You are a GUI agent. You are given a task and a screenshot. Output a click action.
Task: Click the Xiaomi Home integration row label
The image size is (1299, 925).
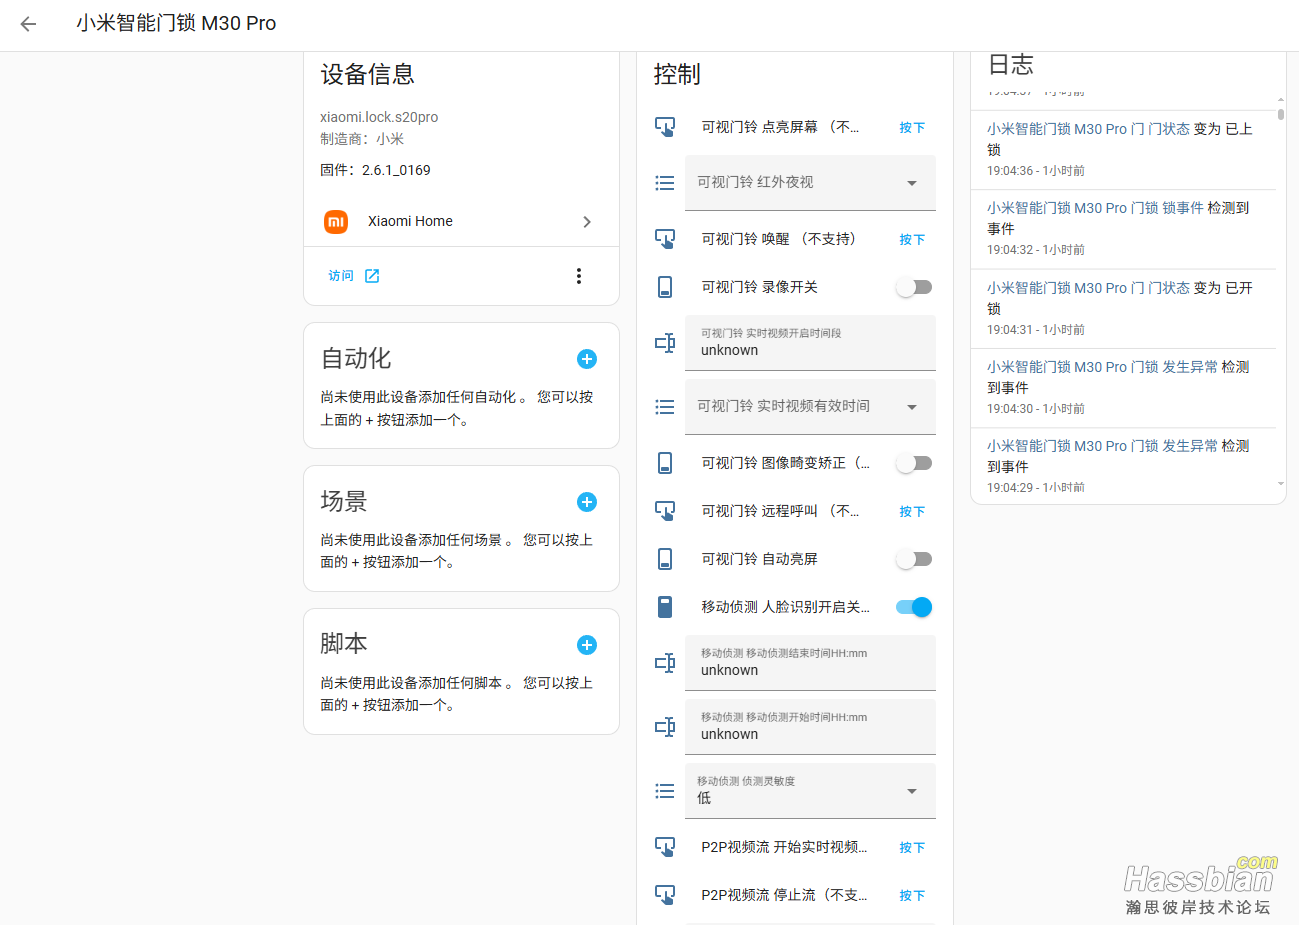click(x=410, y=221)
